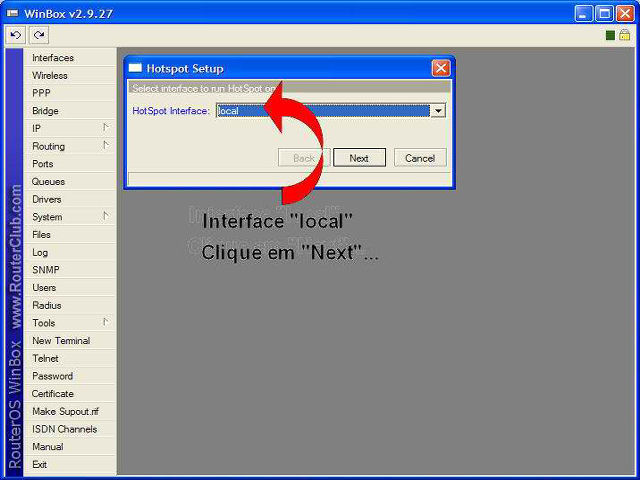Open the PPP menu item
The height and width of the screenshot is (480, 640).
click(70, 93)
